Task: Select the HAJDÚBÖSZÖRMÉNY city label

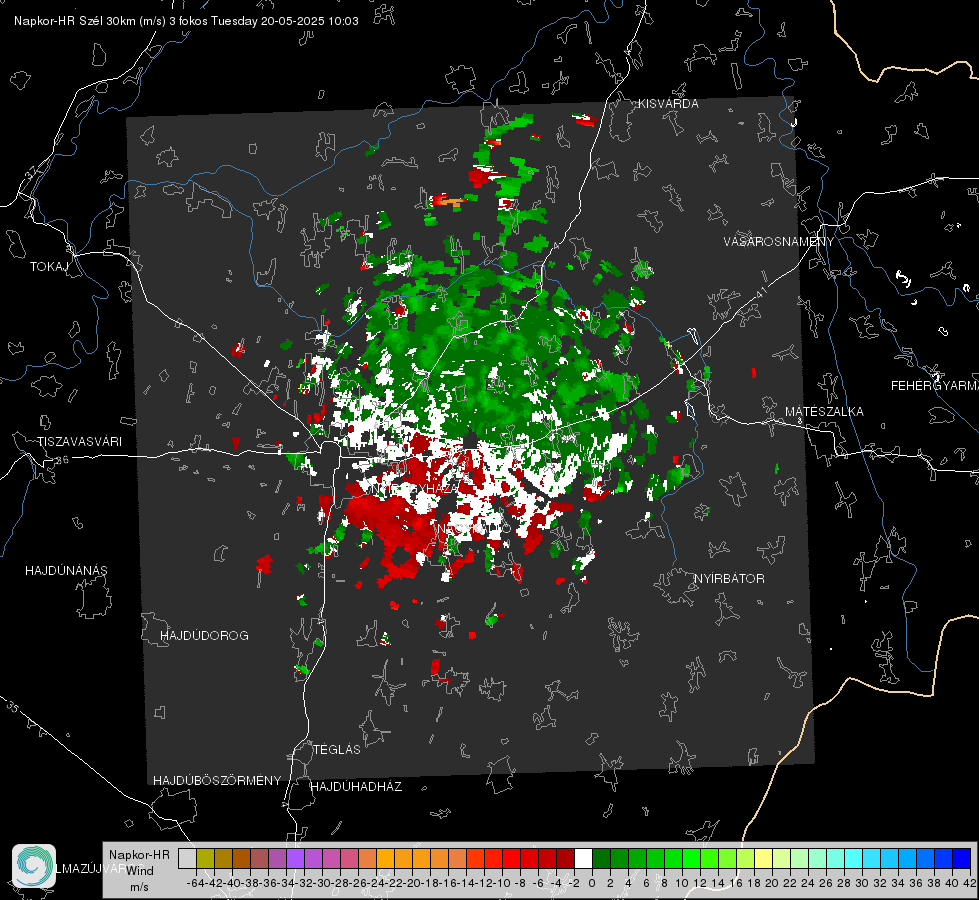Action: tap(217, 781)
